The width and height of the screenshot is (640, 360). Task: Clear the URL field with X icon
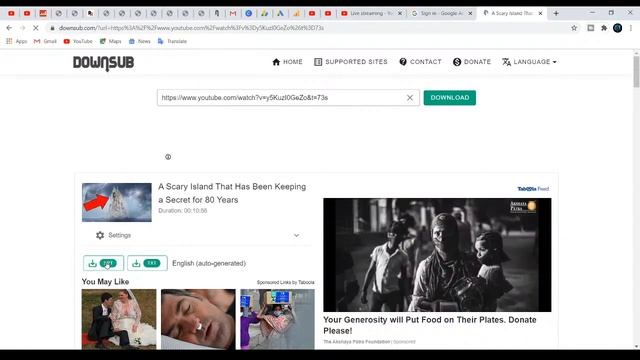click(x=410, y=98)
